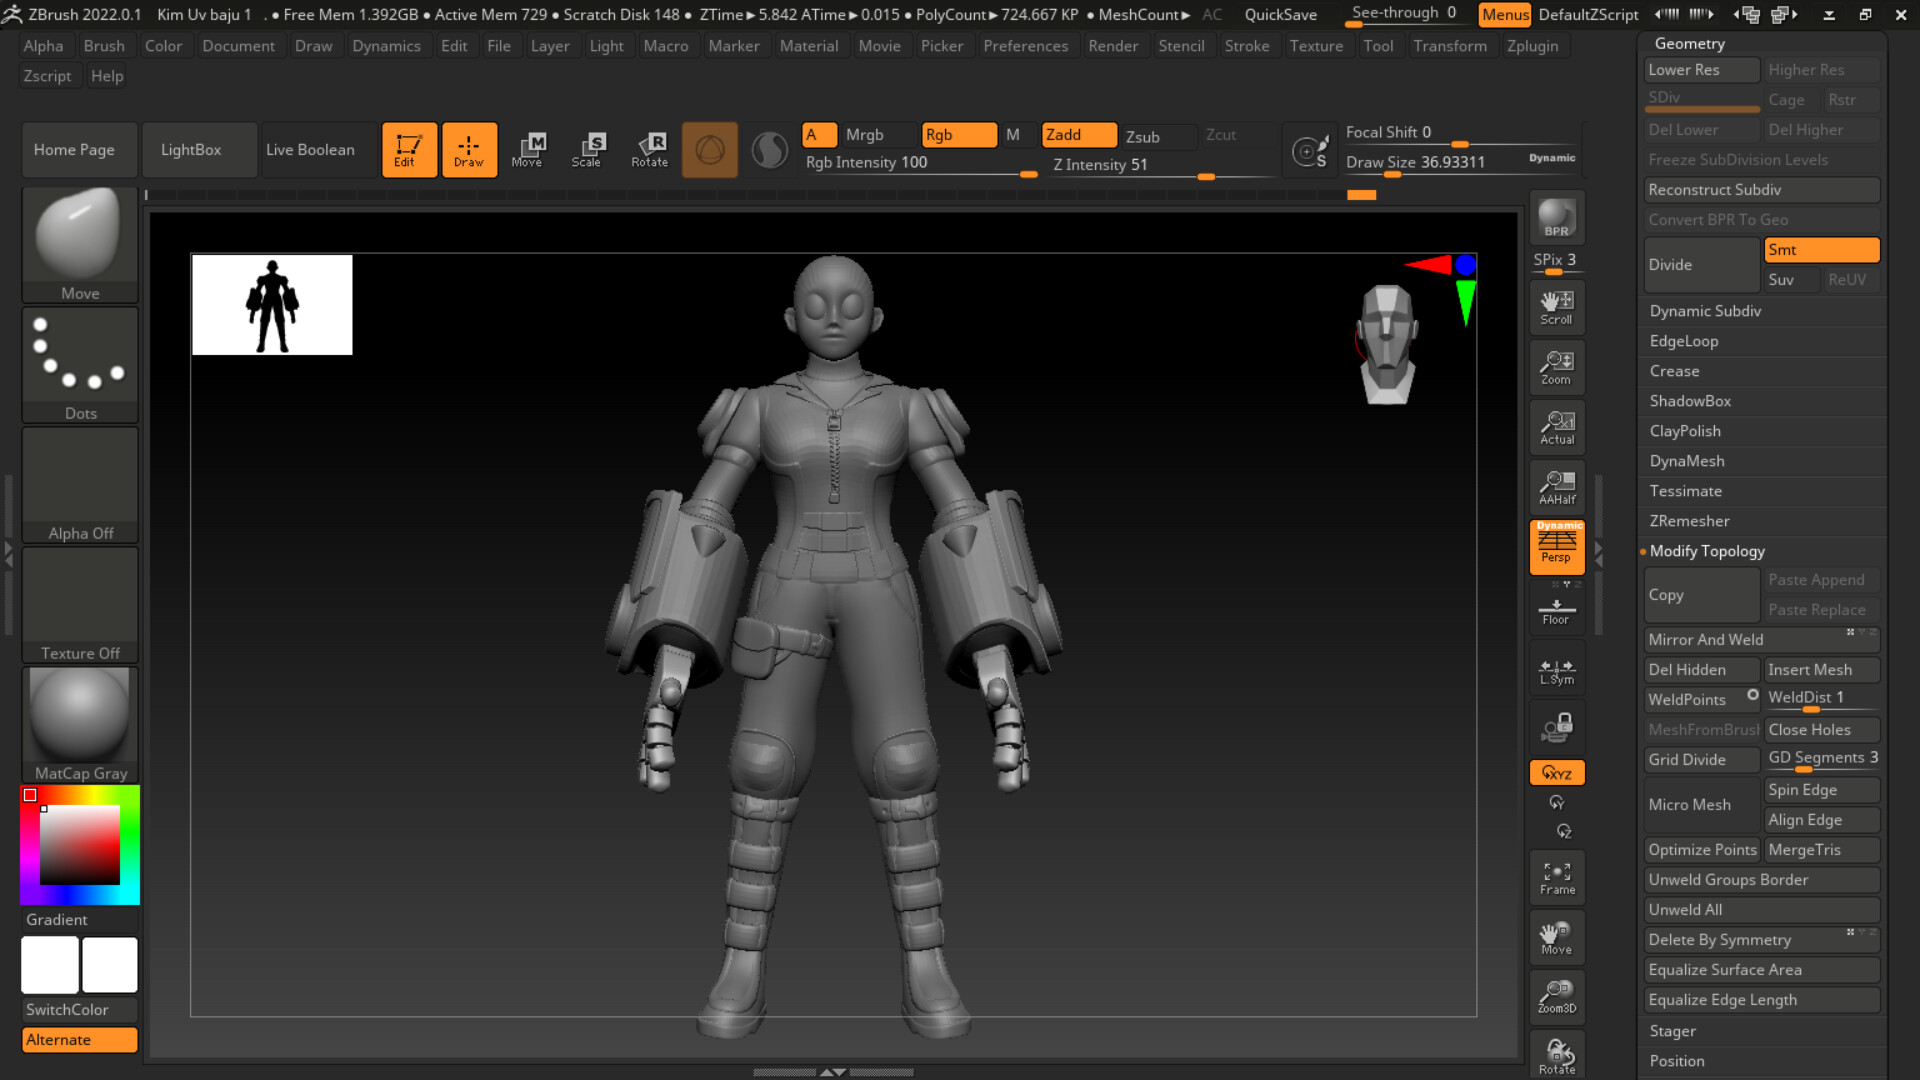
Task: Open the Texture Off selector
Action: pyautogui.click(x=80, y=605)
